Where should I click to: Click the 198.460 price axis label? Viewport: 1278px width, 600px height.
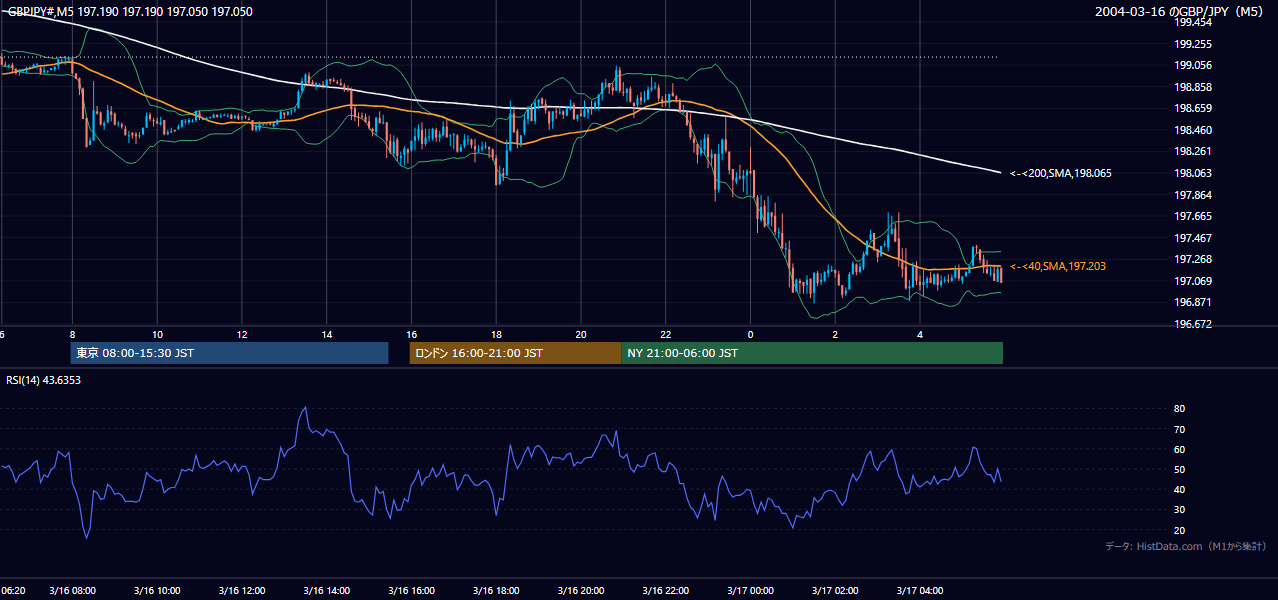point(1194,130)
